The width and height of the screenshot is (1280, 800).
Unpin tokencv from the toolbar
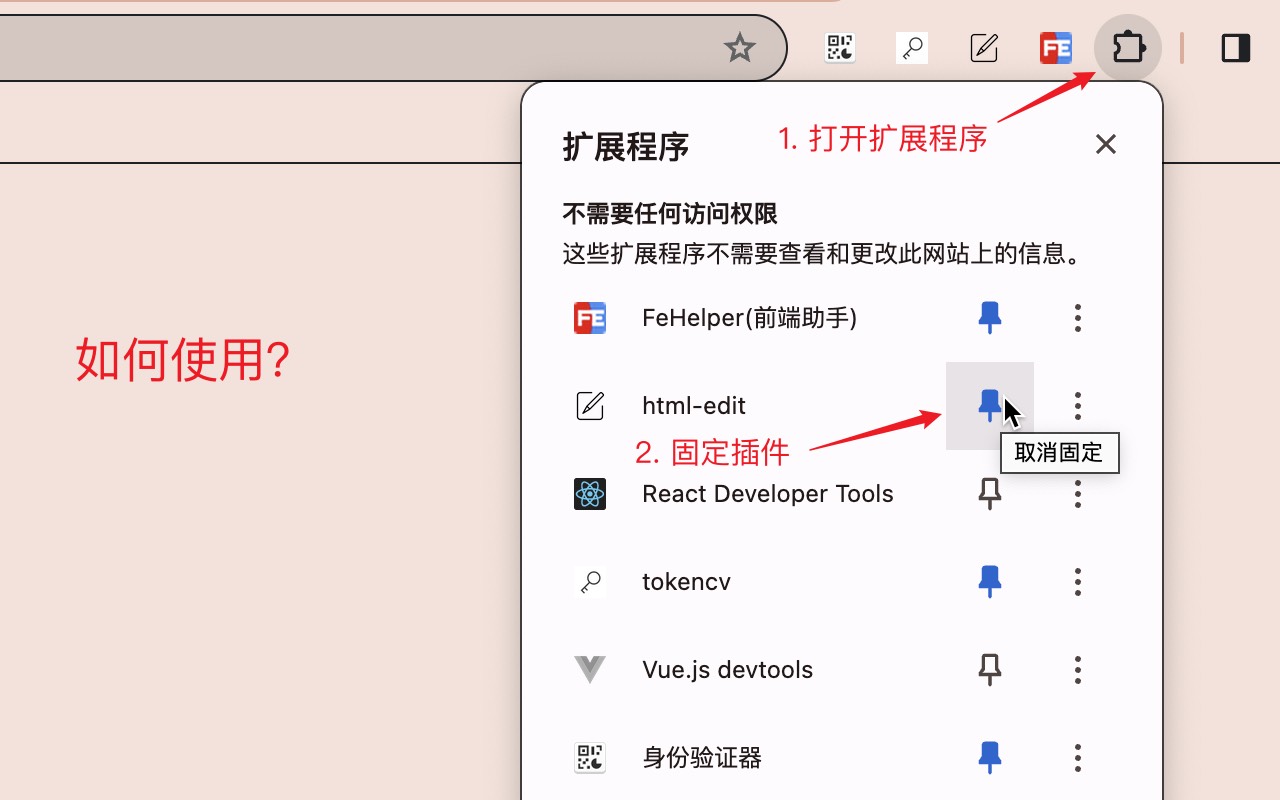[x=990, y=582]
